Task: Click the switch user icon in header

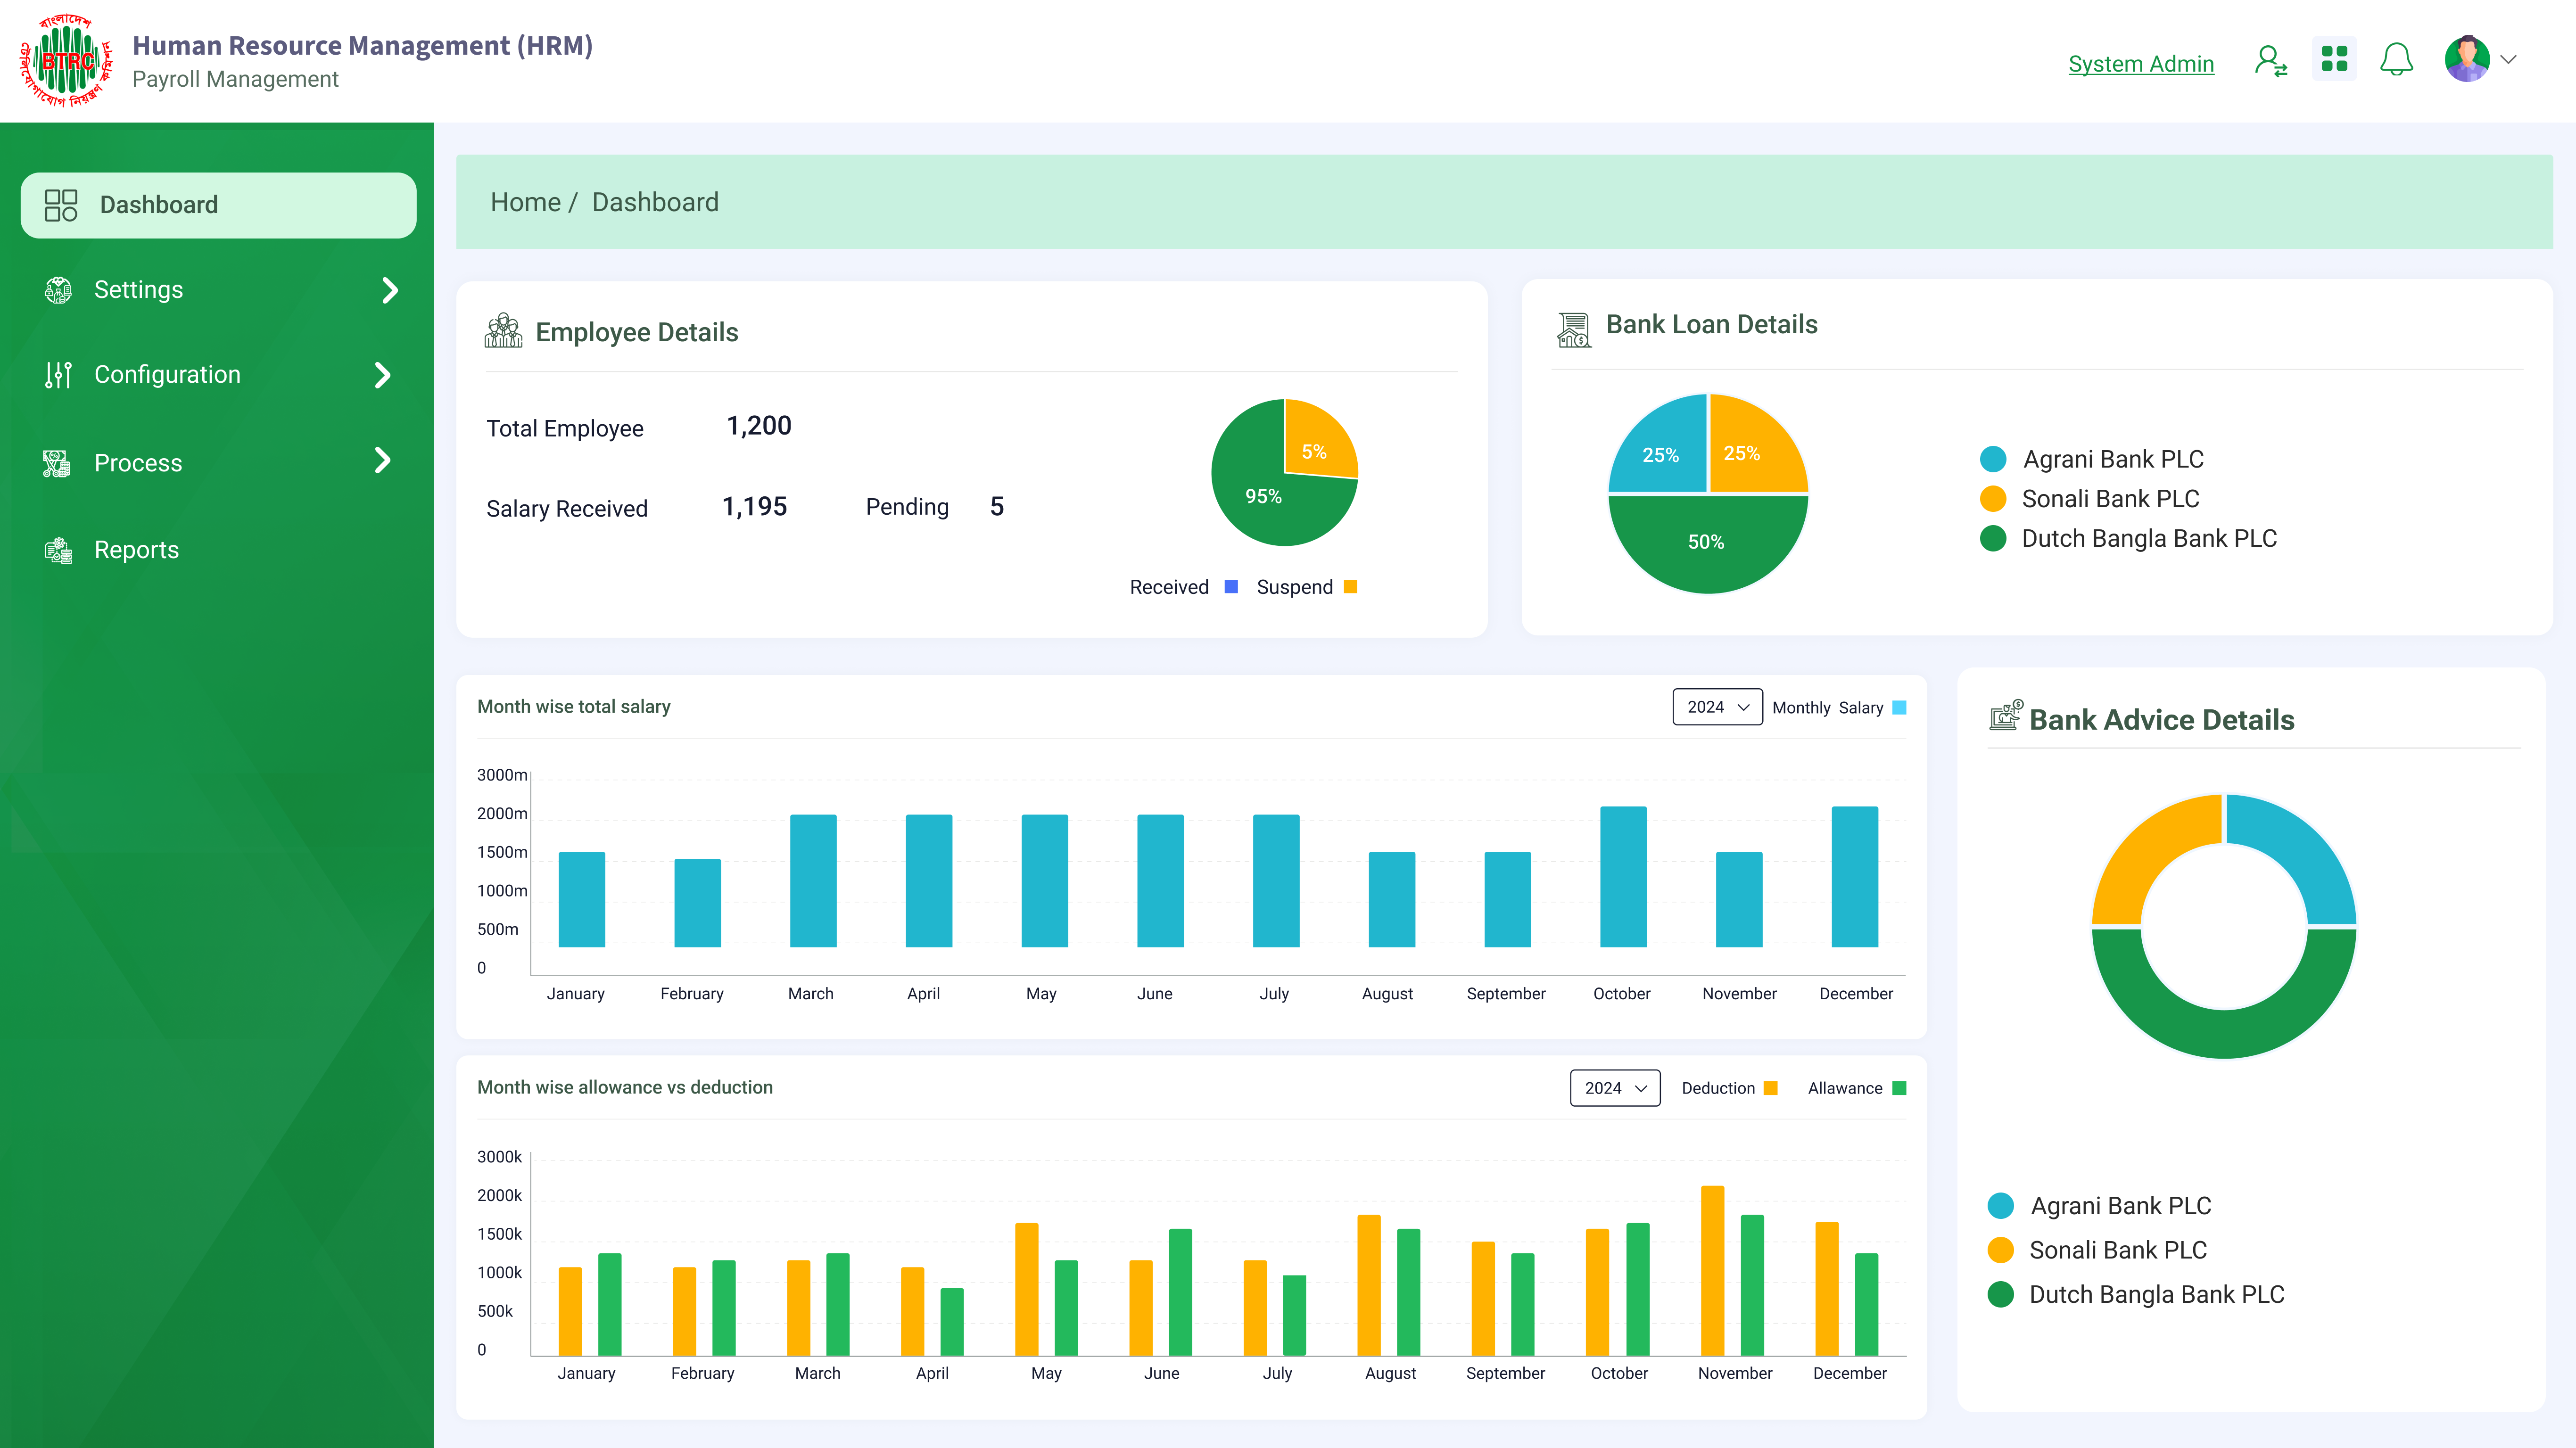Action: click(x=2270, y=61)
